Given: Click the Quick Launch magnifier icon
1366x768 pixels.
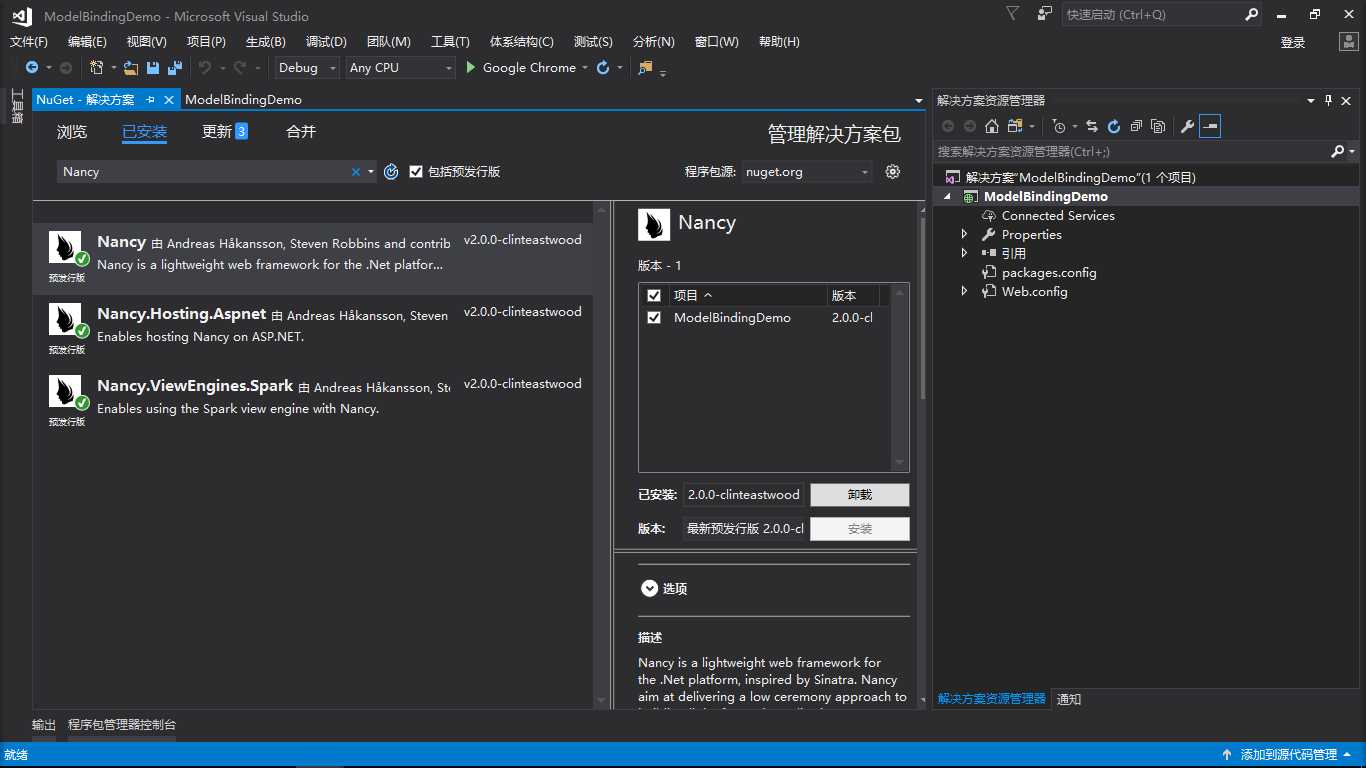Looking at the screenshot, I should pyautogui.click(x=1252, y=15).
